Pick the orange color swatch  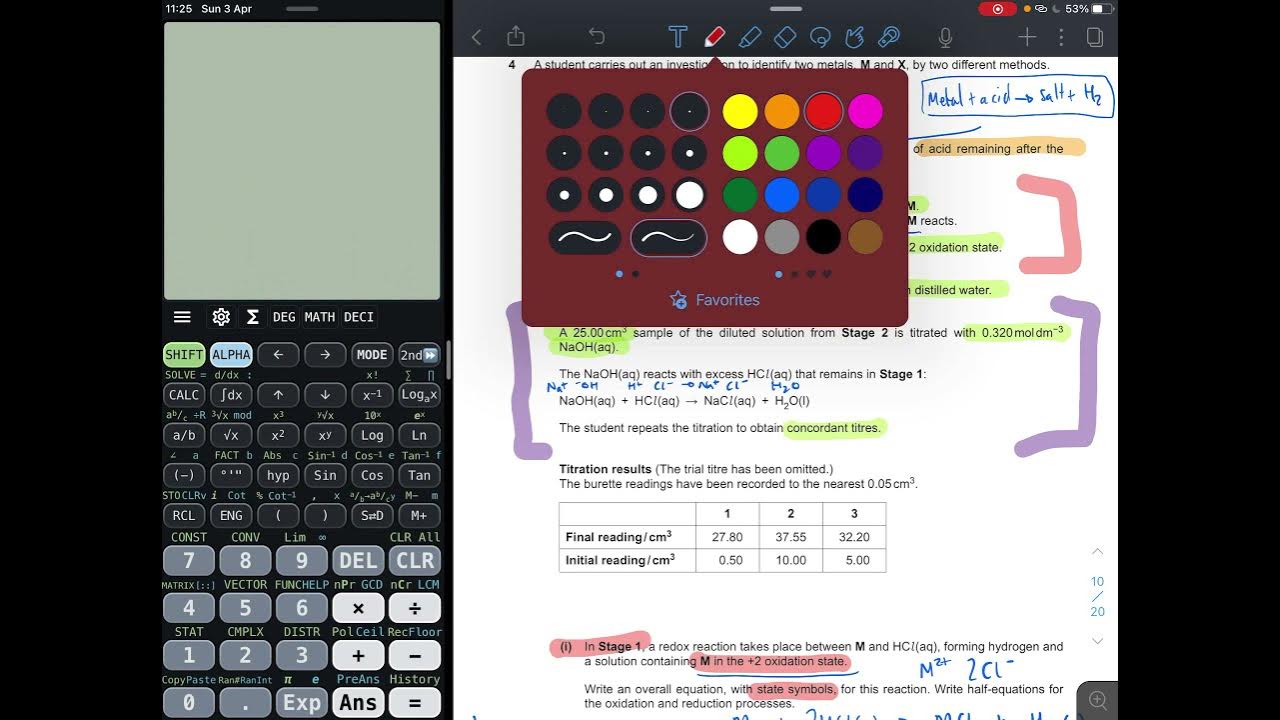(782, 111)
